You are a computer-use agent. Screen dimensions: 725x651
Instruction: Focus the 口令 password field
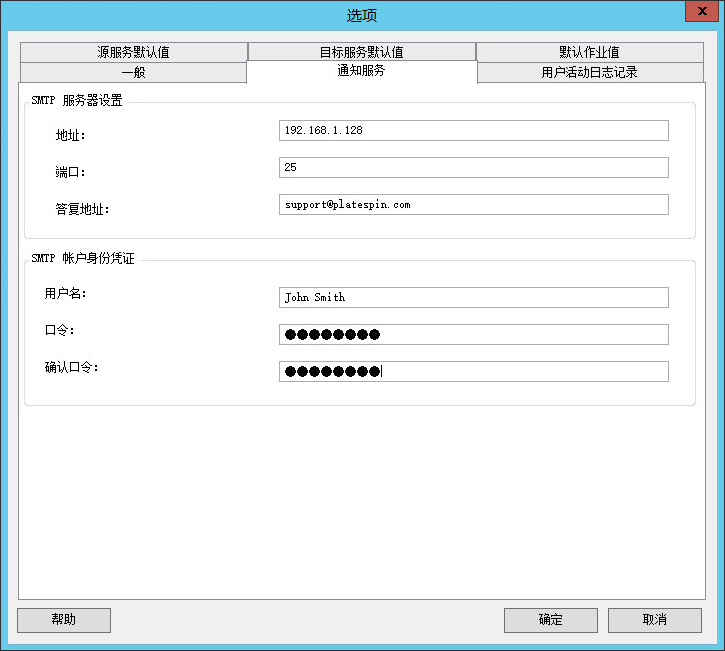pyautogui.click(x=473, y=334)
